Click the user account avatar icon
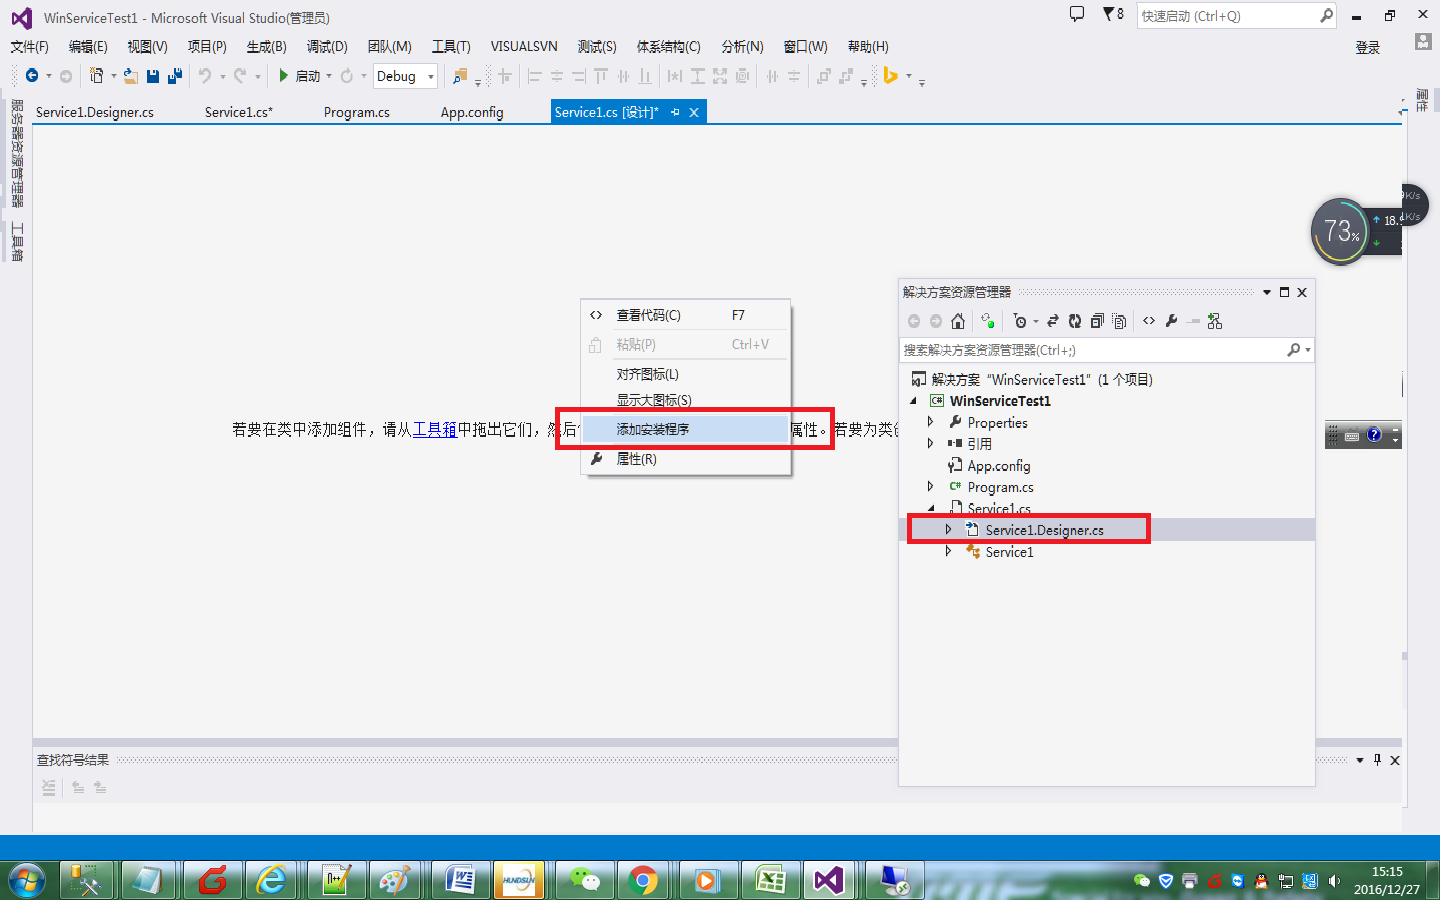This screenshot has width=1440, height=900. pos(1423,42)
